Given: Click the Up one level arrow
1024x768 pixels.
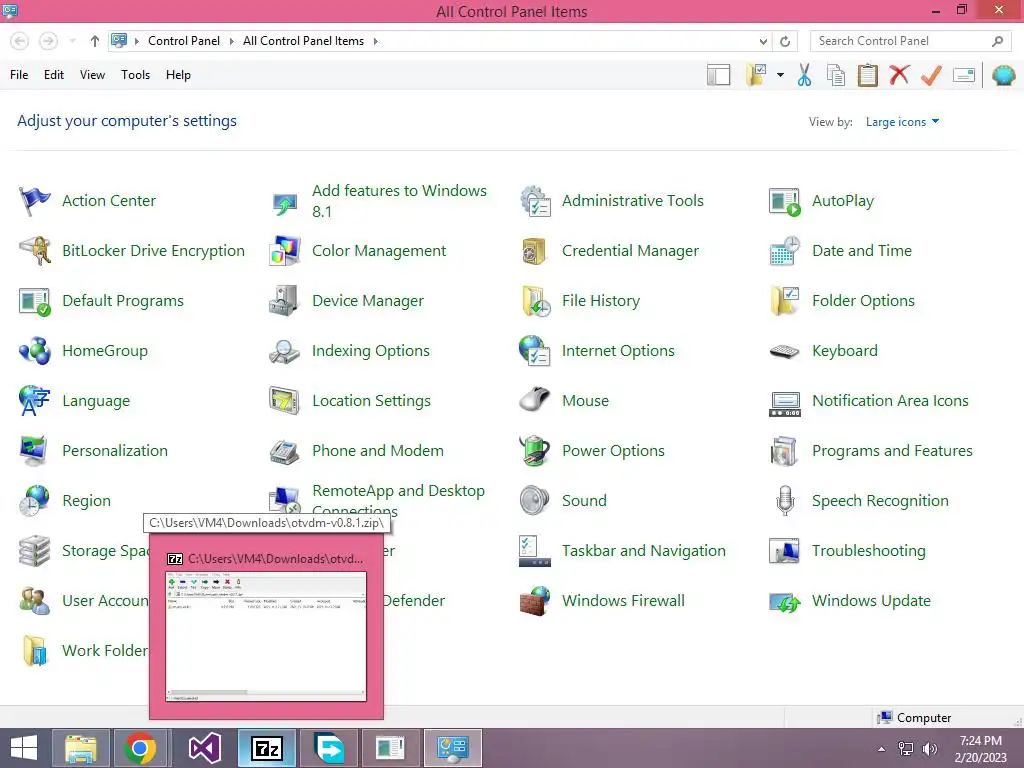Looking at the screenshot, I should [95, 41].
